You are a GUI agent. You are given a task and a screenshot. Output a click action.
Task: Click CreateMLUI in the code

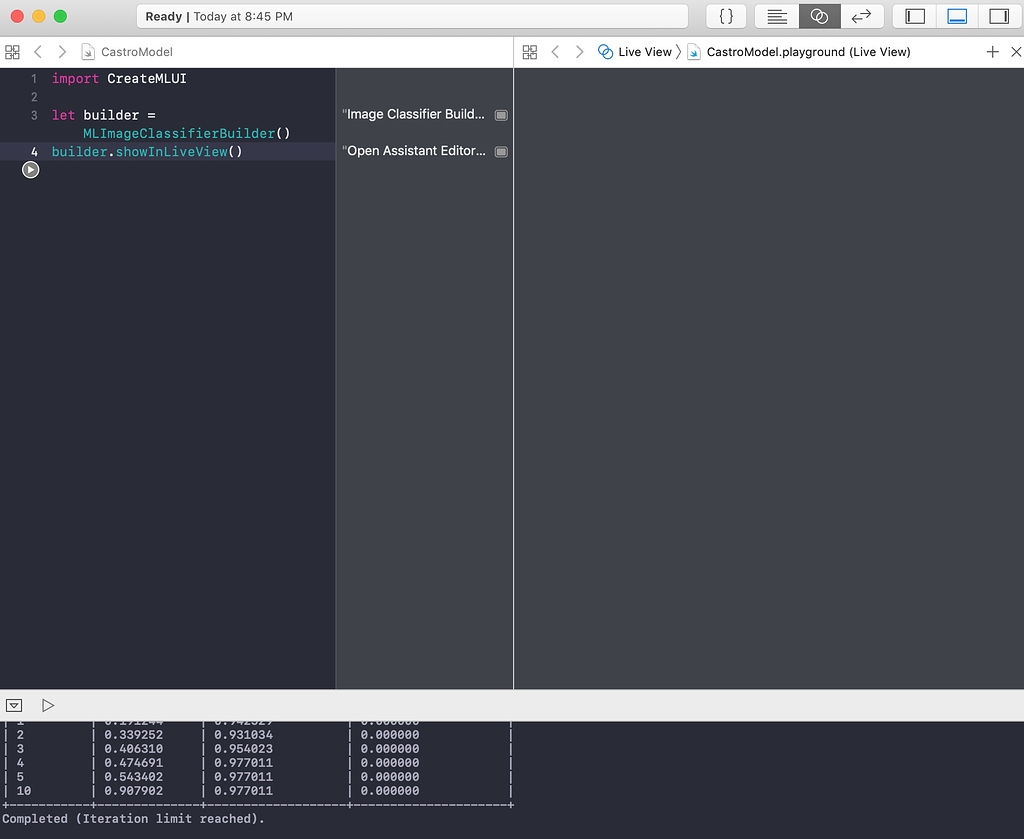pyautogui.click(x=147, y=78)
